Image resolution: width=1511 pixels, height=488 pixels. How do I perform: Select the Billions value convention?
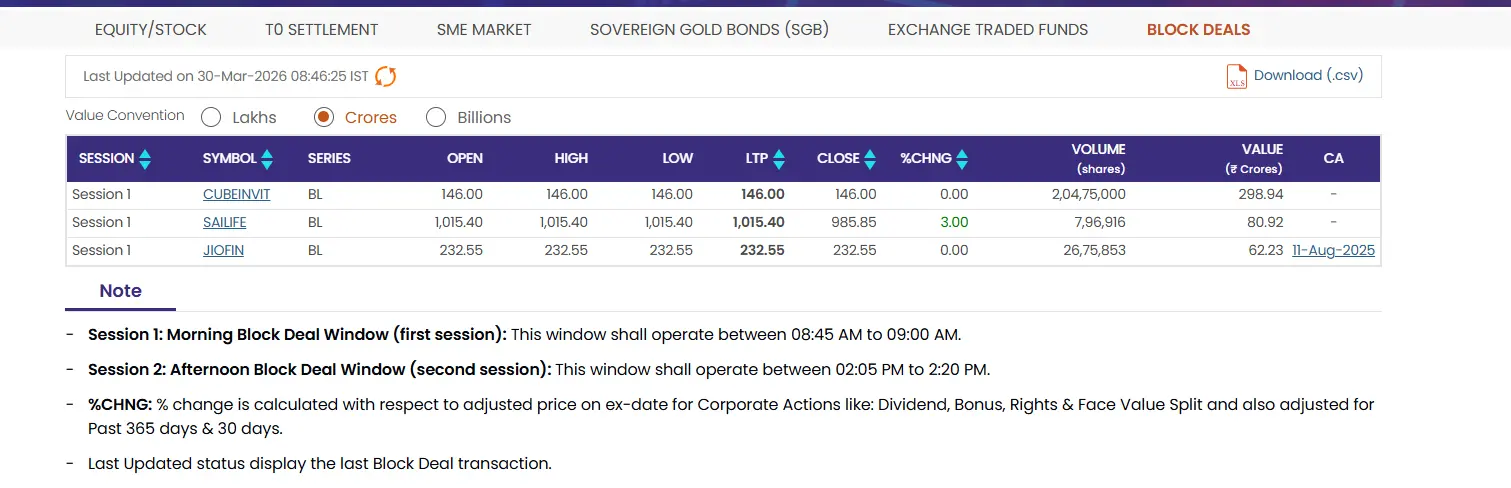tap(436, 117)
